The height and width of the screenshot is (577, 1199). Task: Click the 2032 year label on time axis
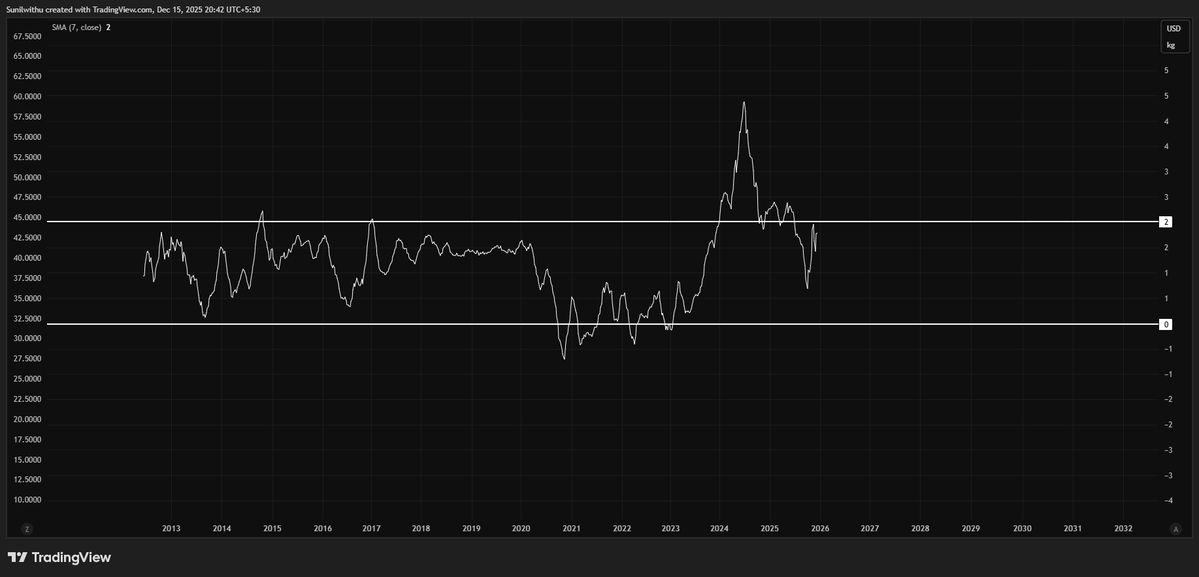(x=1123, y=528)
